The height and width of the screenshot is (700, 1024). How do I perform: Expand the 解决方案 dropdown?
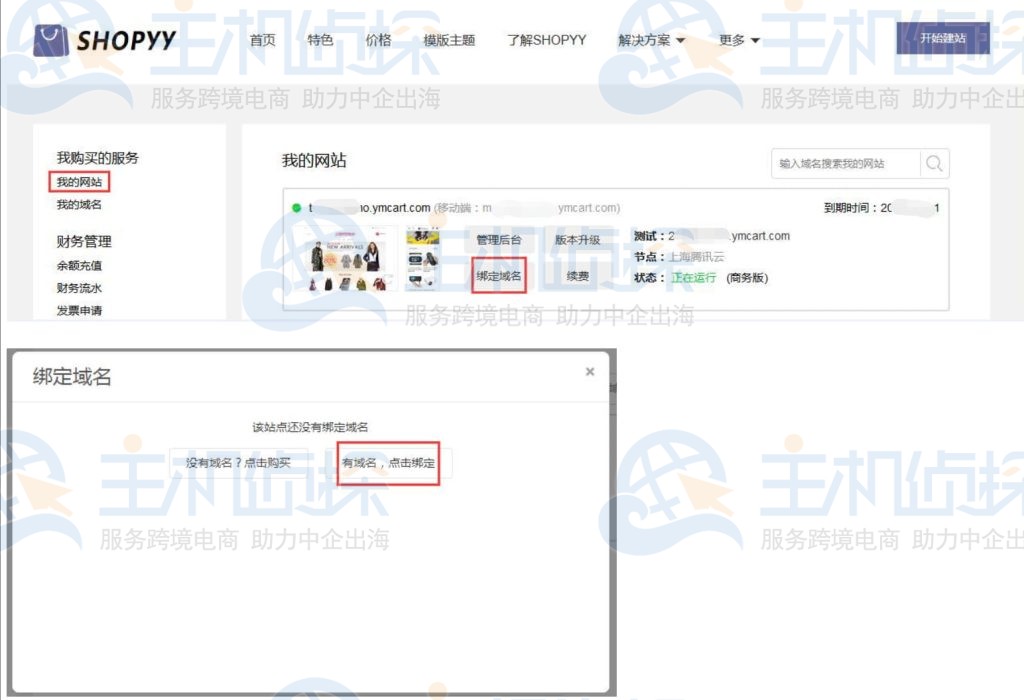[651, 40]
